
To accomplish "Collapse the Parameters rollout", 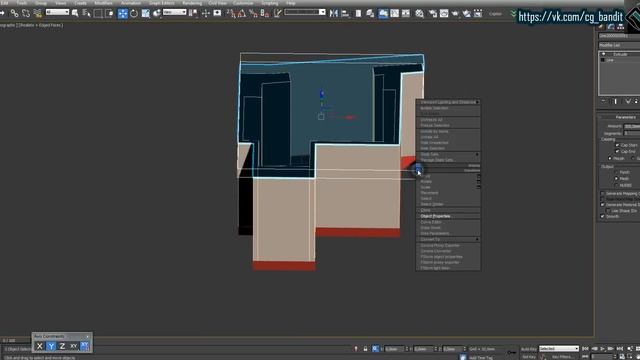I will click(x=619, y=117).
